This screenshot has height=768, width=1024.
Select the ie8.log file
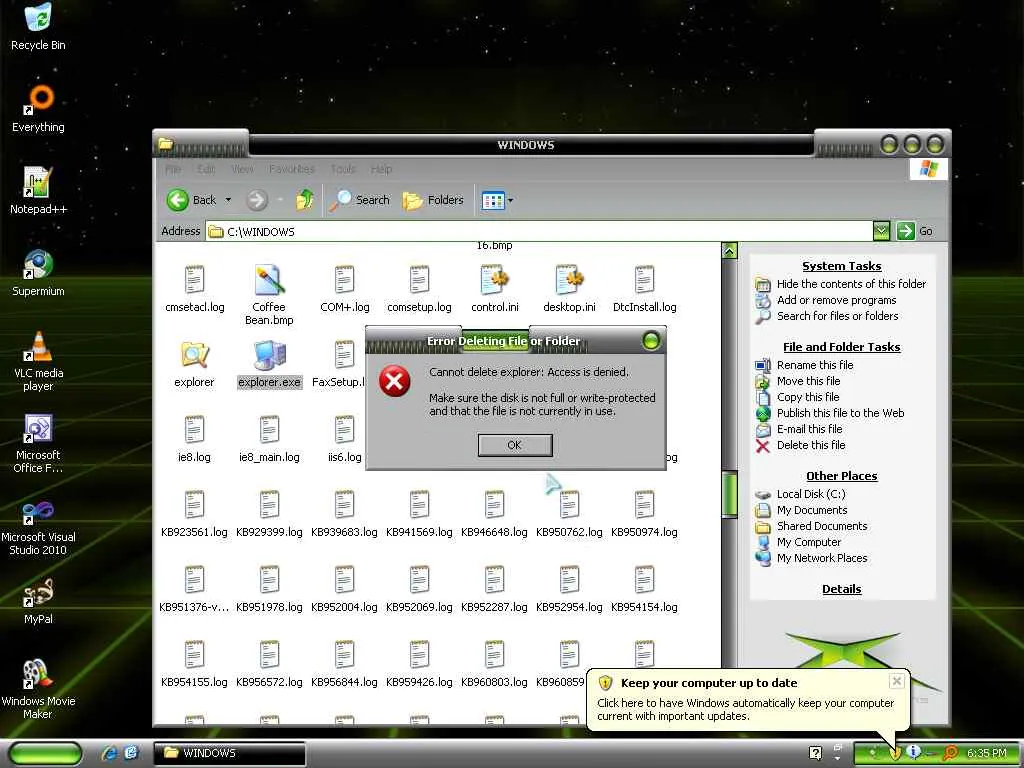[x=195, y=439]
